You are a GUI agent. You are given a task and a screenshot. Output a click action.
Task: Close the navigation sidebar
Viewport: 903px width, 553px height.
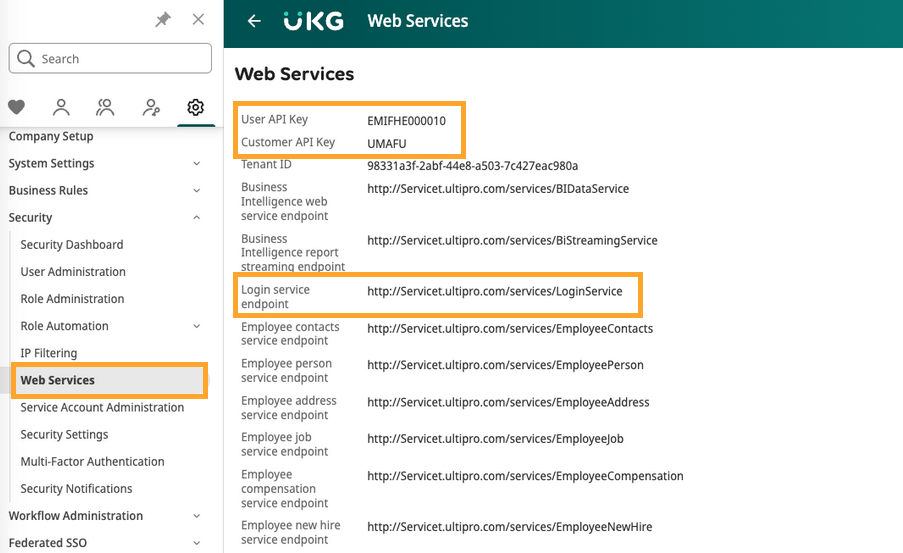pos(198,20)
